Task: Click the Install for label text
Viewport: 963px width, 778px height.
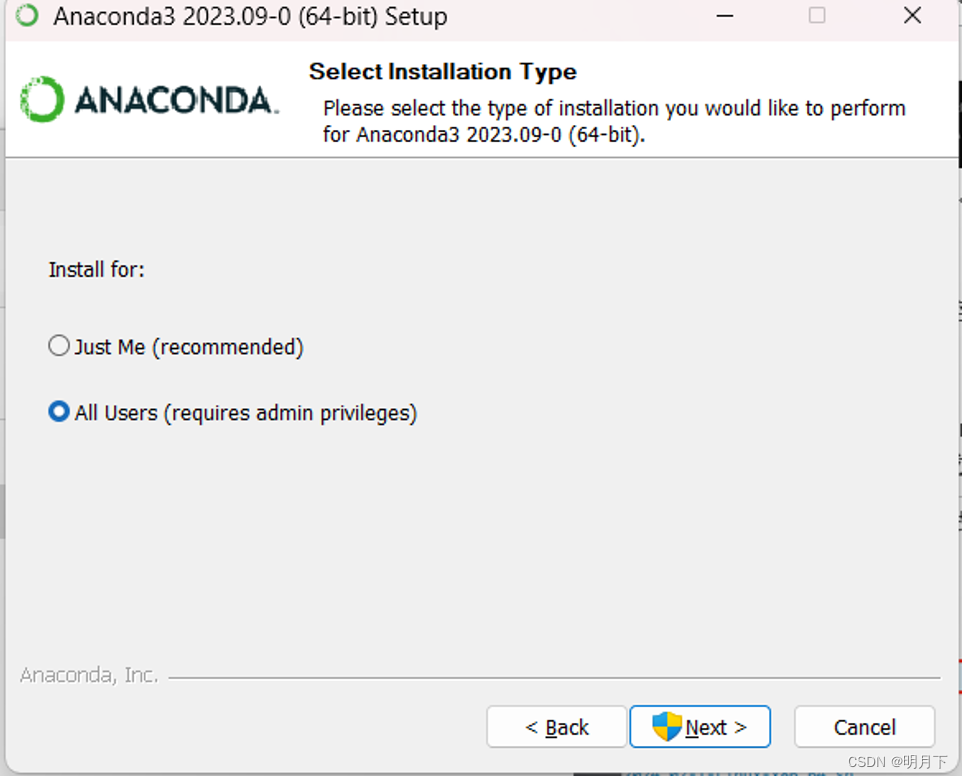Action: (96, 269)
